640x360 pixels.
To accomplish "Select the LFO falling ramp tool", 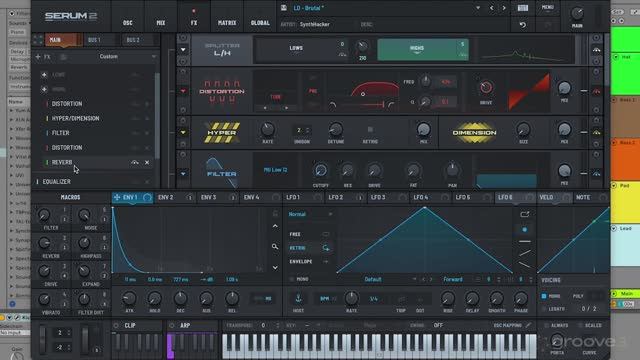I will pos(524,265).
